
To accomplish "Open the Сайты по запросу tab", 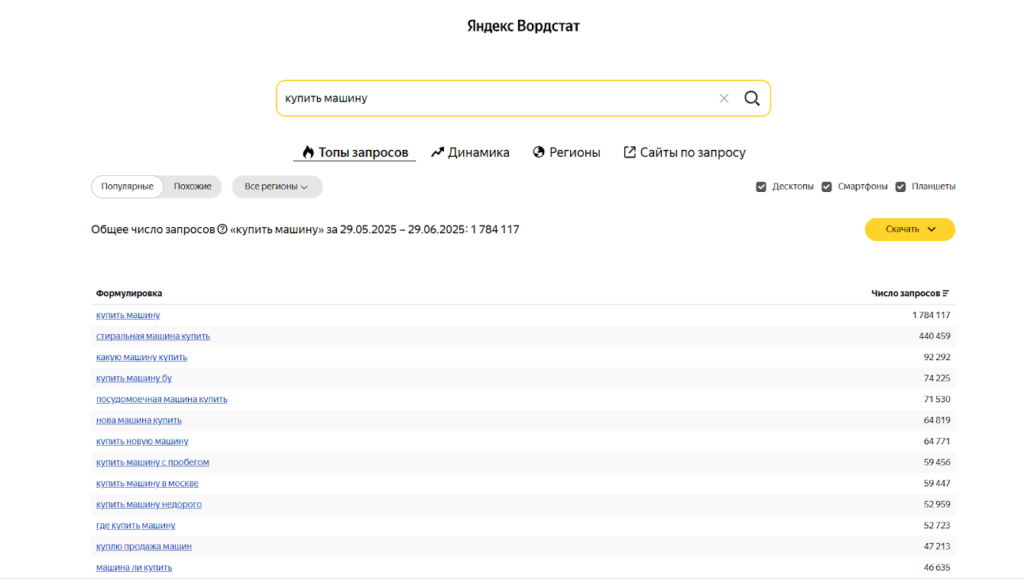I will 684,152.
